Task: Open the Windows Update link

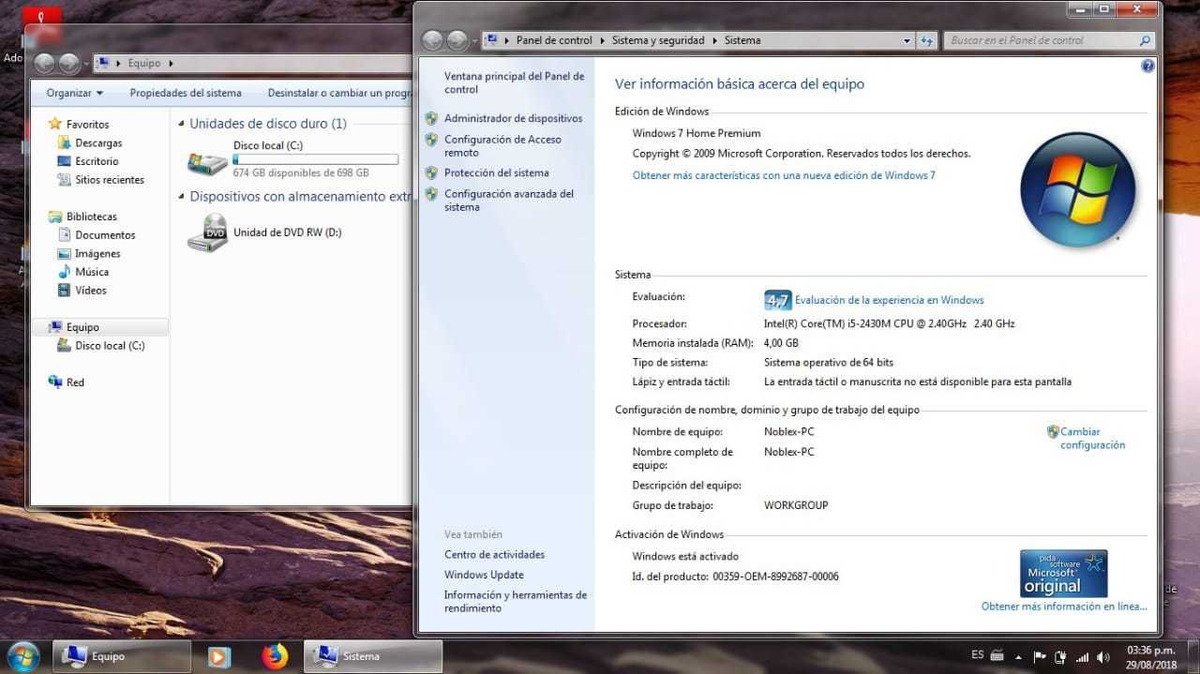Action: [x=484, y=575]
